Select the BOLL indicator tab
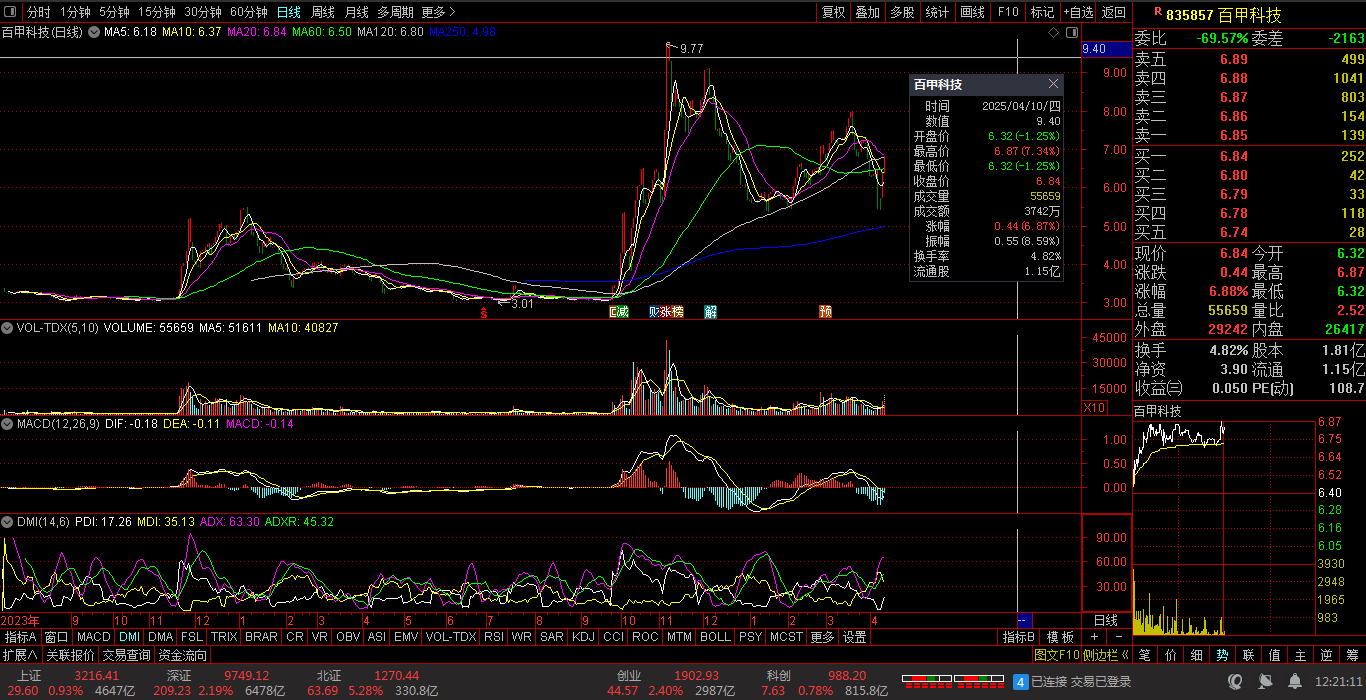The width and height of the screenshot is (1366, 700). tap(715, 637)
